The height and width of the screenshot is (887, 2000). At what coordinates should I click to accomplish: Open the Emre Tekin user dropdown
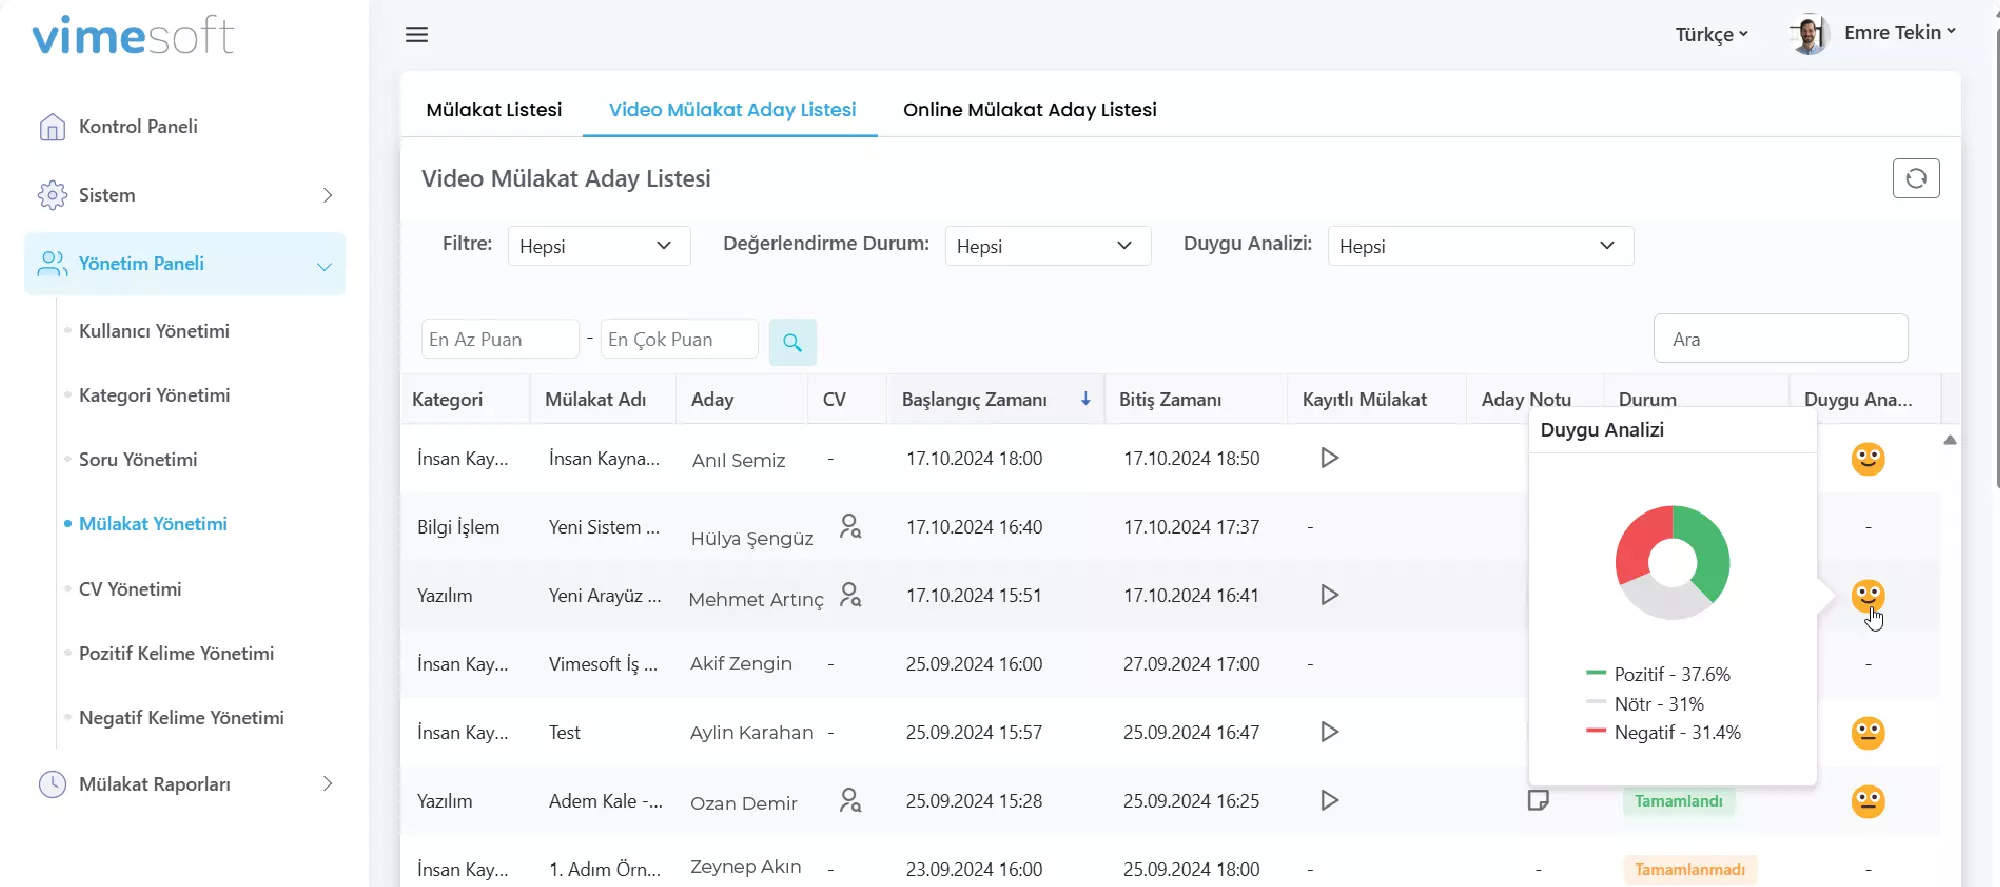1900,33
